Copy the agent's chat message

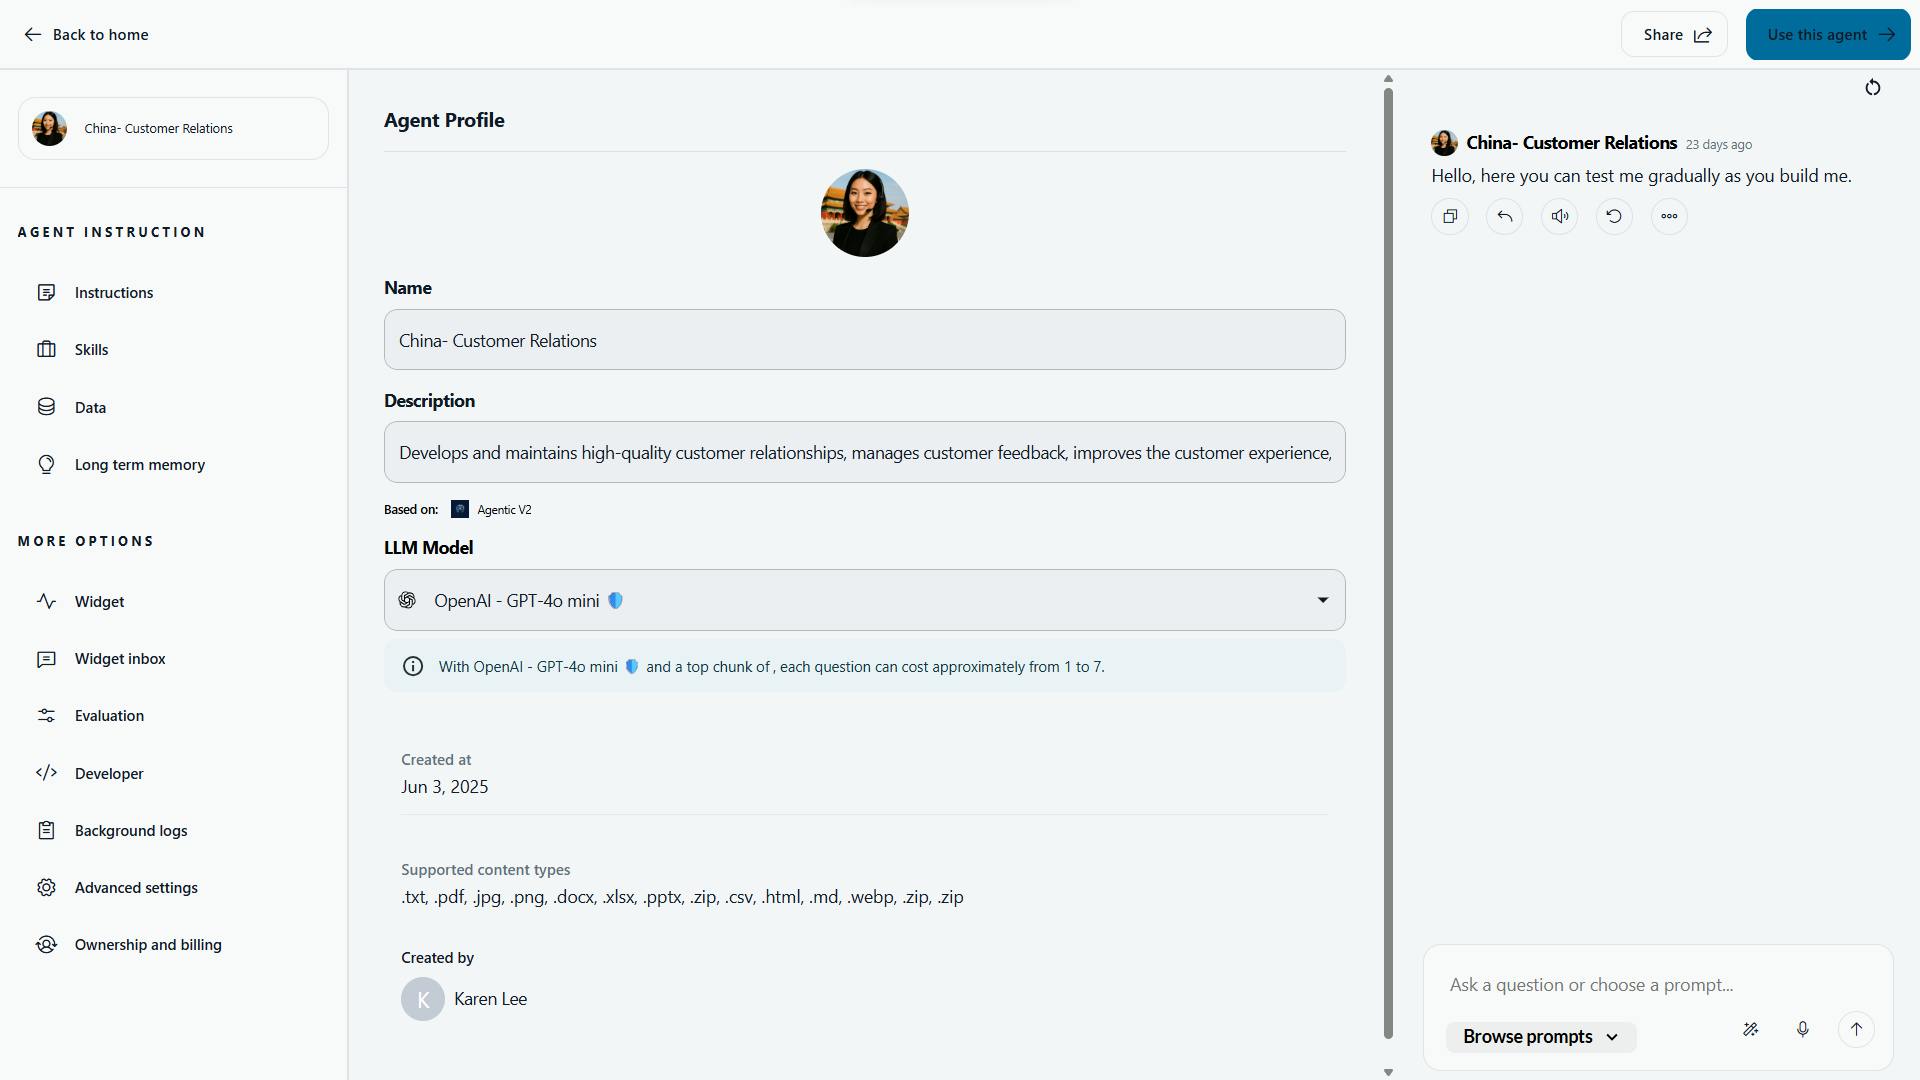click(1450, 216)
